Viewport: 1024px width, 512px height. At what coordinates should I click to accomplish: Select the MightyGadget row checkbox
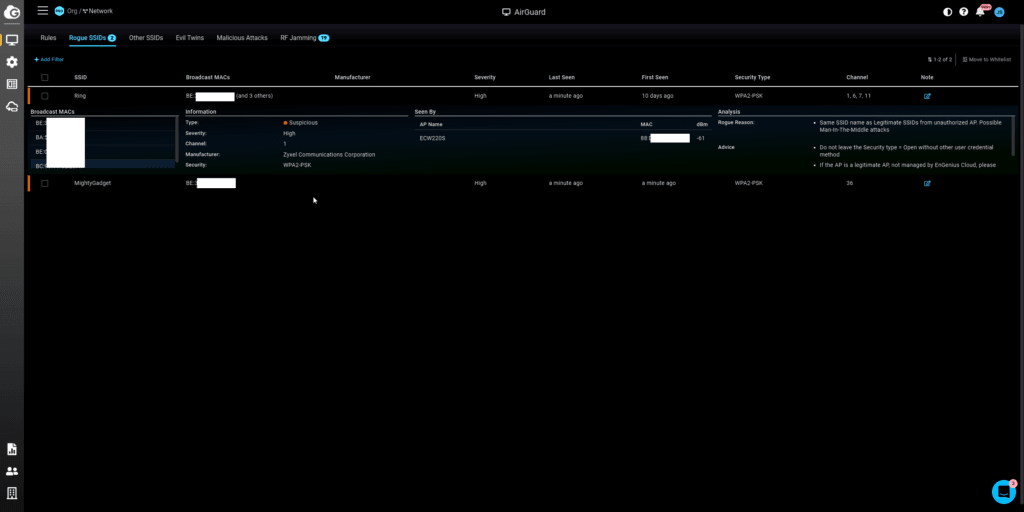click(x=45, y=184)
